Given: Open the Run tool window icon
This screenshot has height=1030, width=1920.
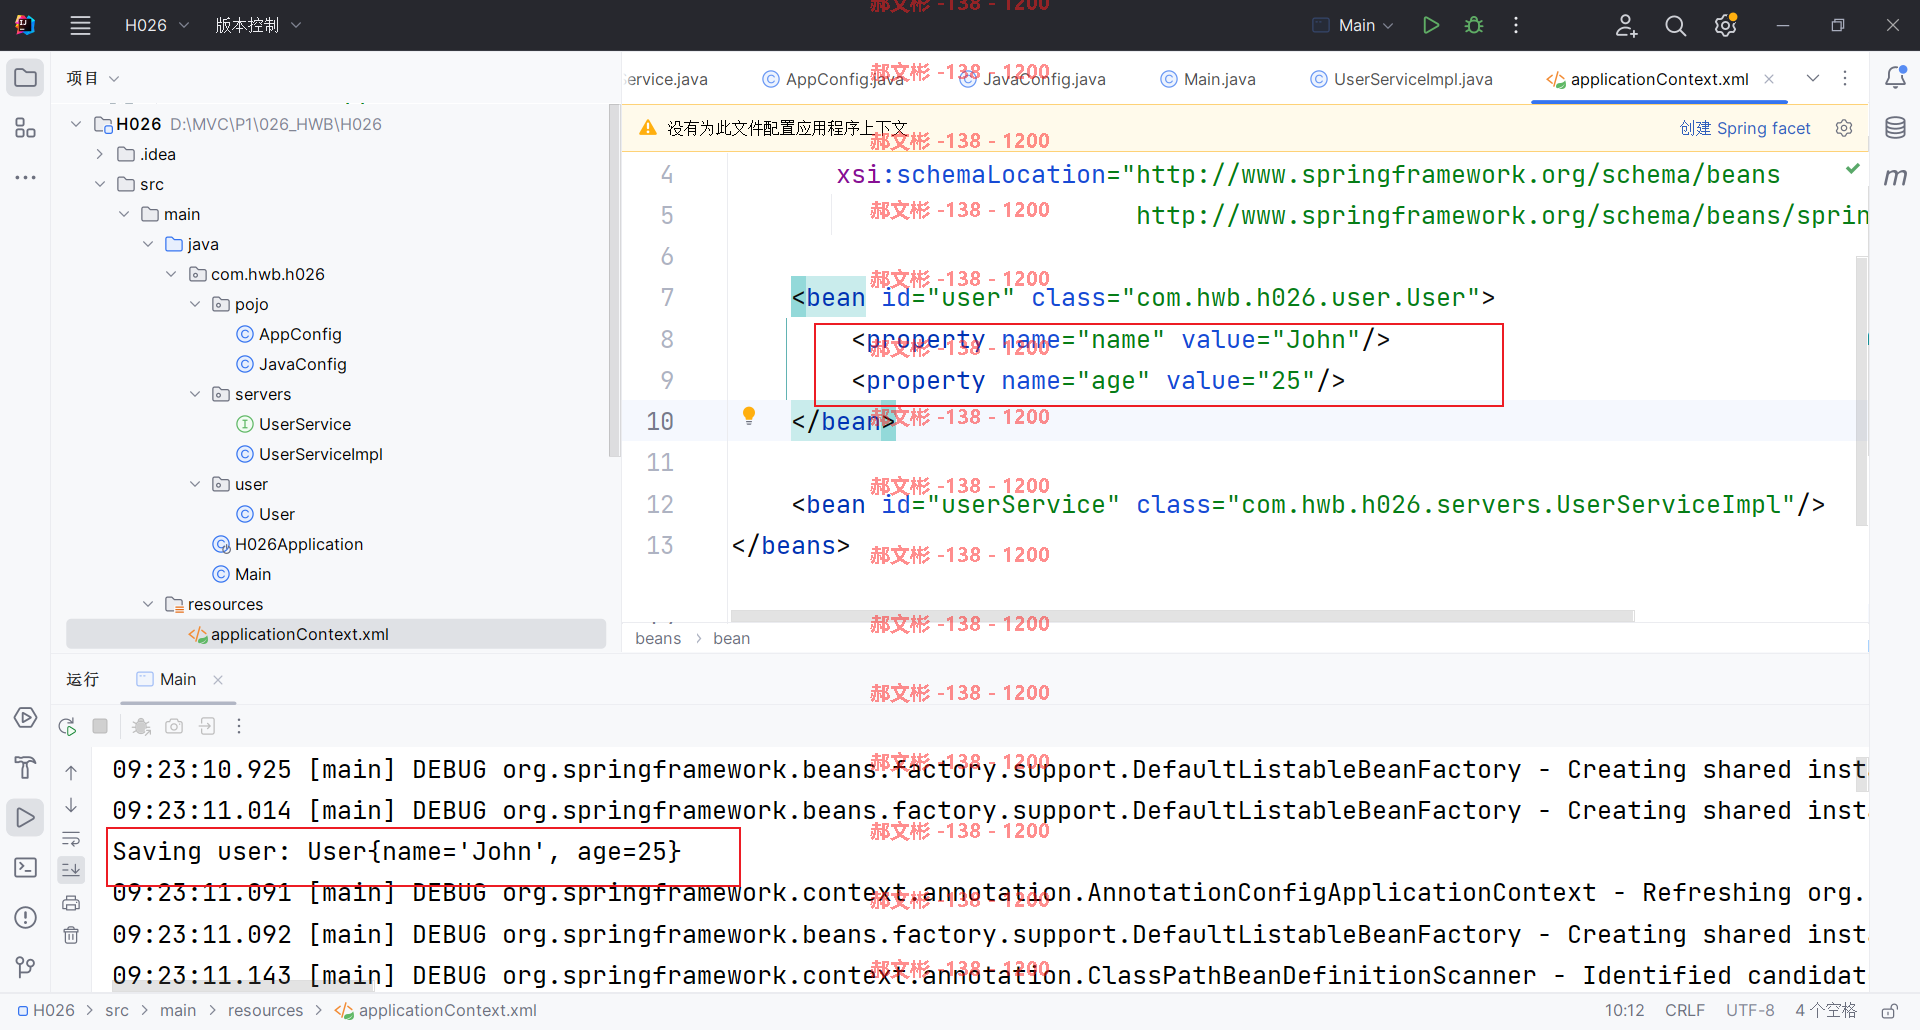Looking at the screenshot, I should coord(25,817).
